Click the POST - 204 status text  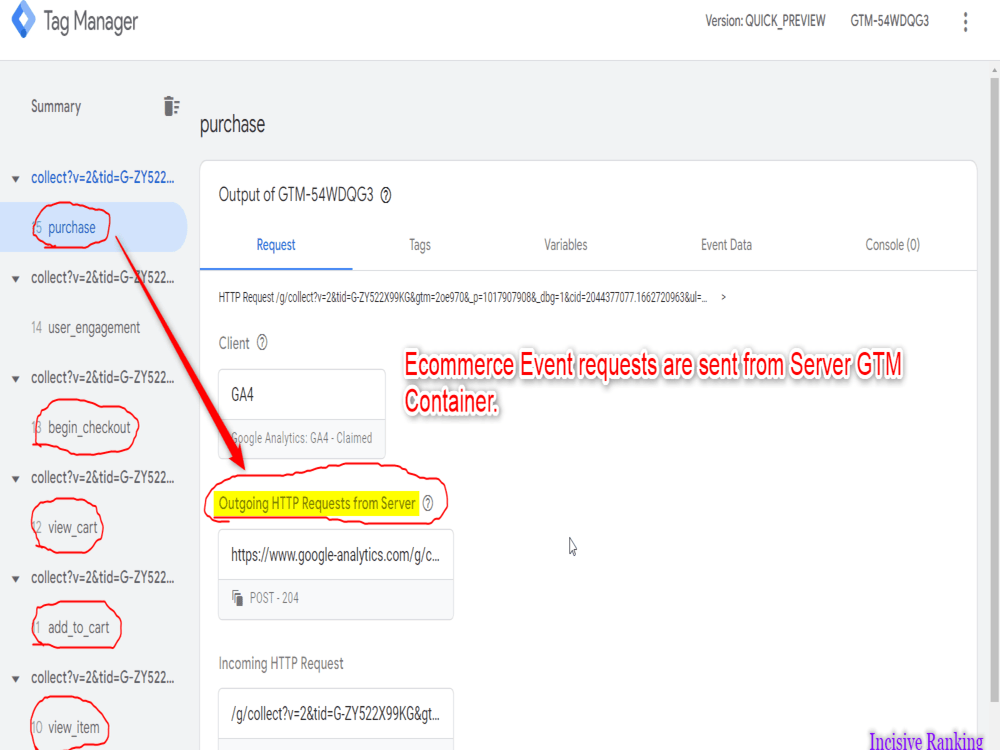pos(274,598)
